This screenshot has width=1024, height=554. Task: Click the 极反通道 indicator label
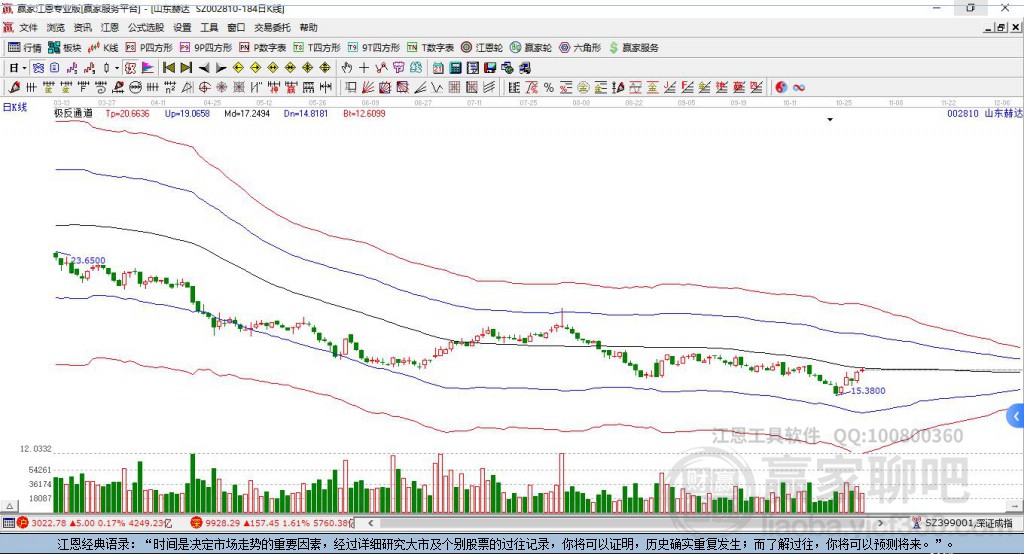point(73,114)
